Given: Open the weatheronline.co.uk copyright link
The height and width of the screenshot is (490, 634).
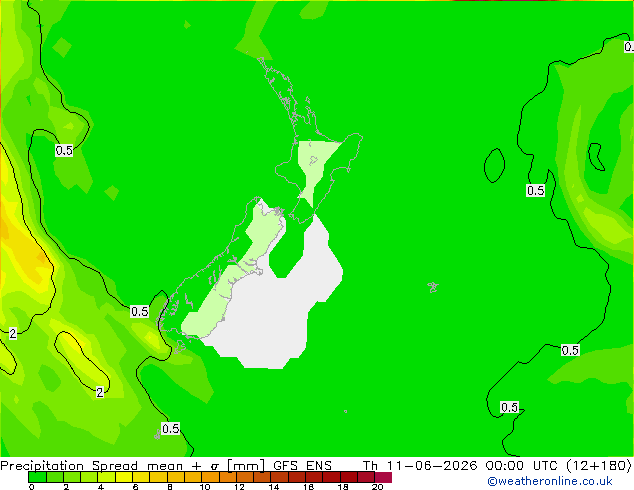Looking at the screenshot, I should [x=550, y=481].
